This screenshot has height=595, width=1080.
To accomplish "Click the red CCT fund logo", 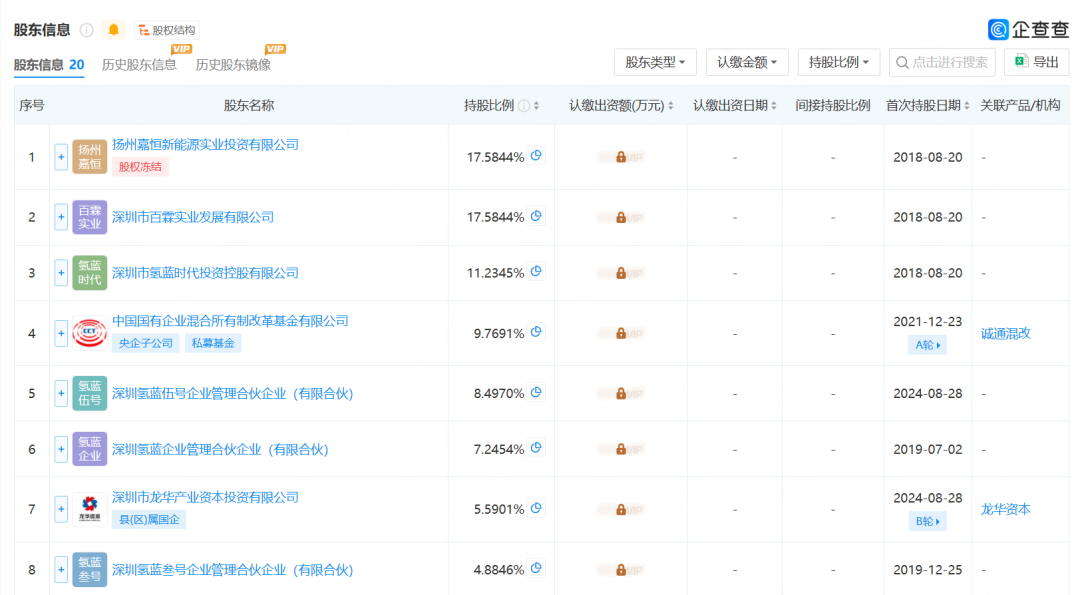I will [x=90, y=333].
